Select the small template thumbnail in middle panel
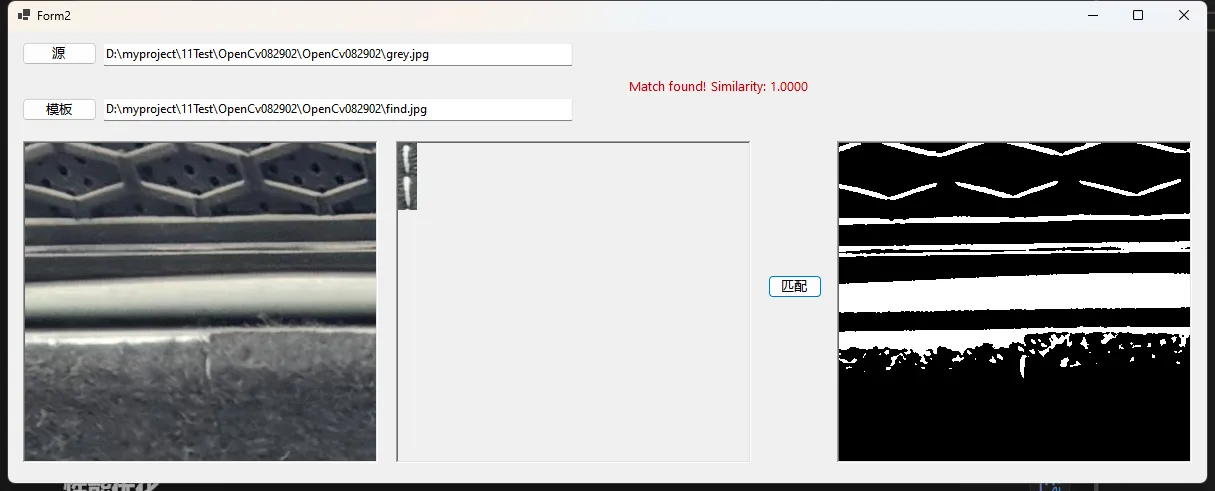Image resolution: width=1215 pixels, height=491 pixels. [407, 176]
